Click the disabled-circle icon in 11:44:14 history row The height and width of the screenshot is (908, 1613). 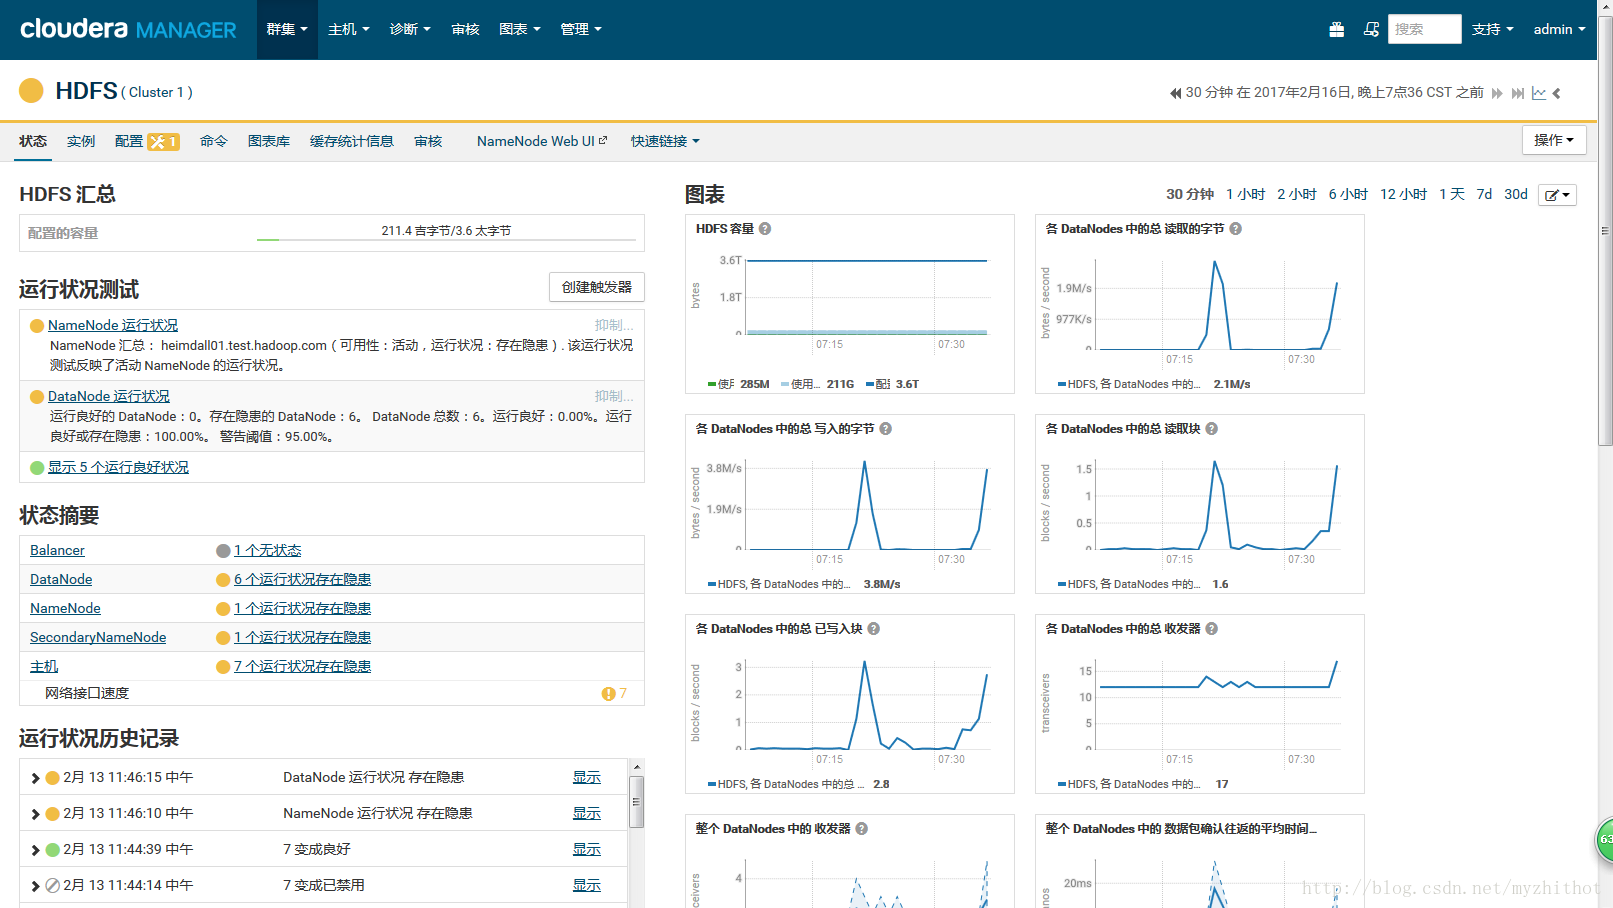click(53, 886)
